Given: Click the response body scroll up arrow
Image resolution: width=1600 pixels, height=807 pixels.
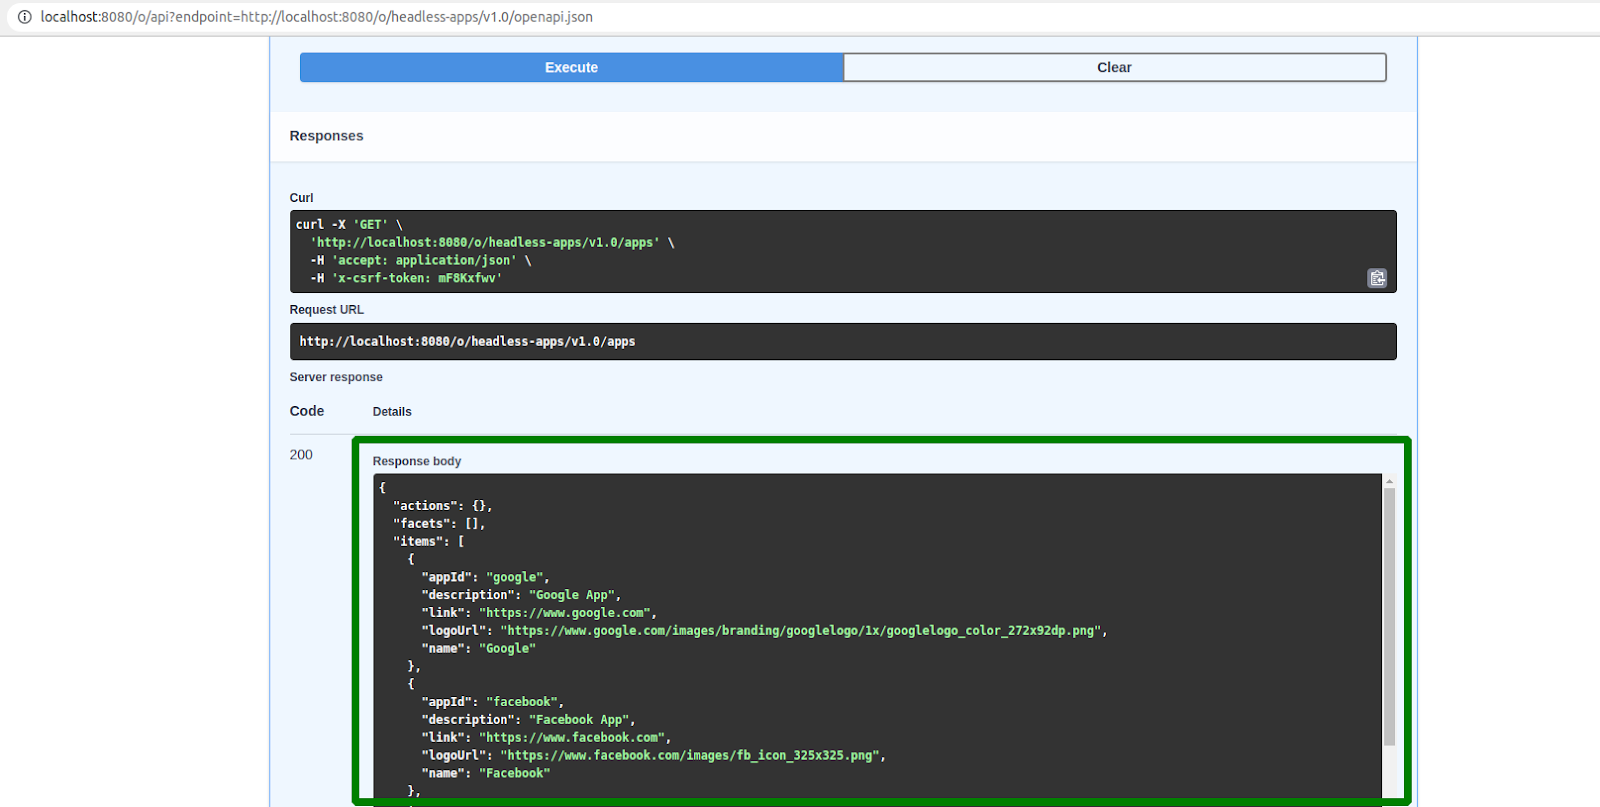Looking at the screenshot, I should tap(1389, 482).
